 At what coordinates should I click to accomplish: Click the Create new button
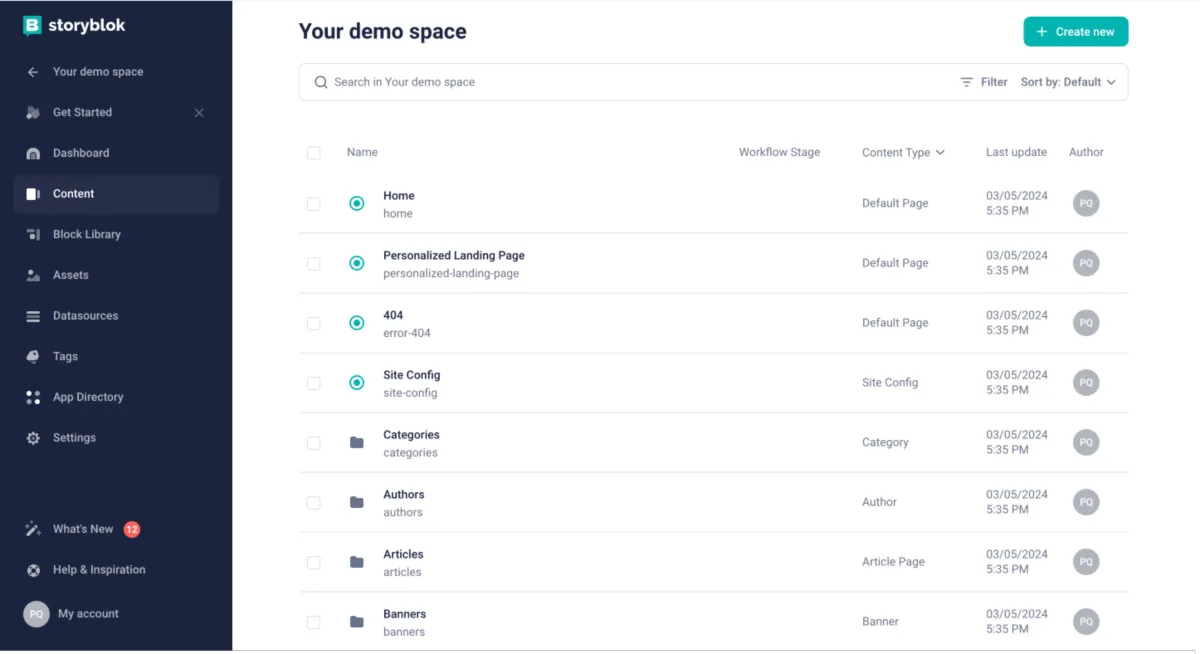point(1075,32)
